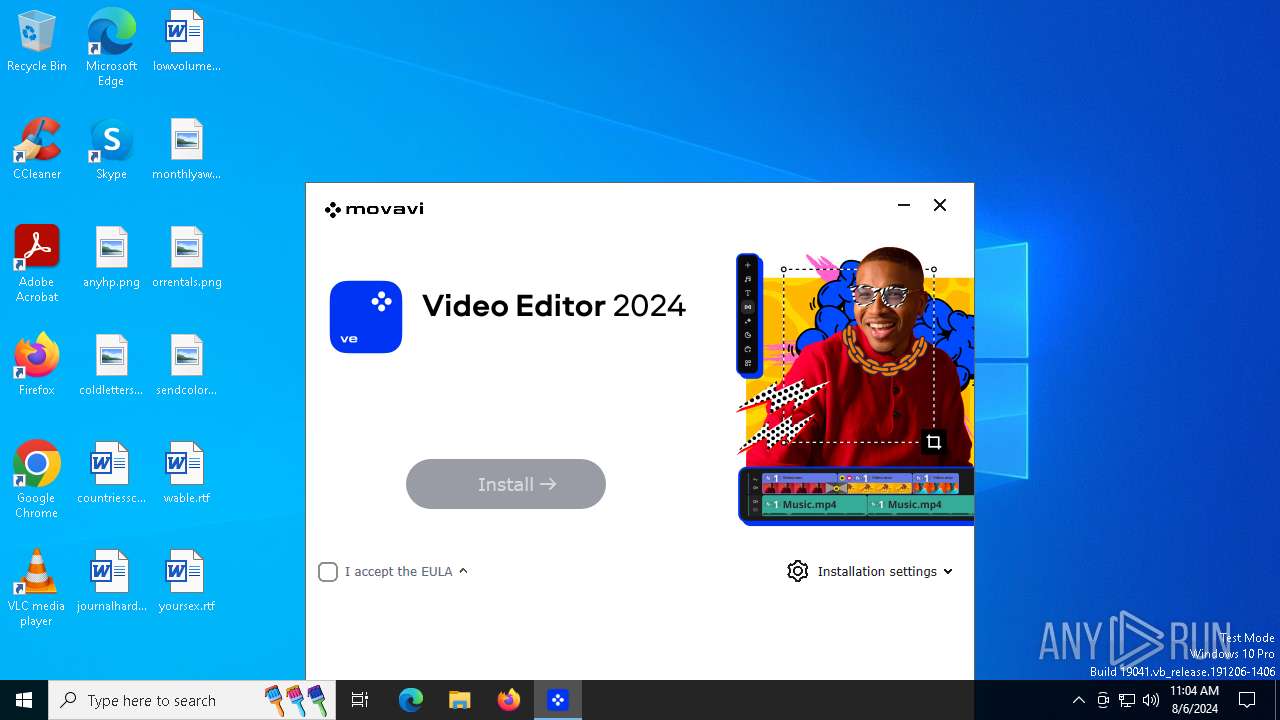Open the Windows Start menu
This screenshot has height=720, width=1280.
(24, 700)
